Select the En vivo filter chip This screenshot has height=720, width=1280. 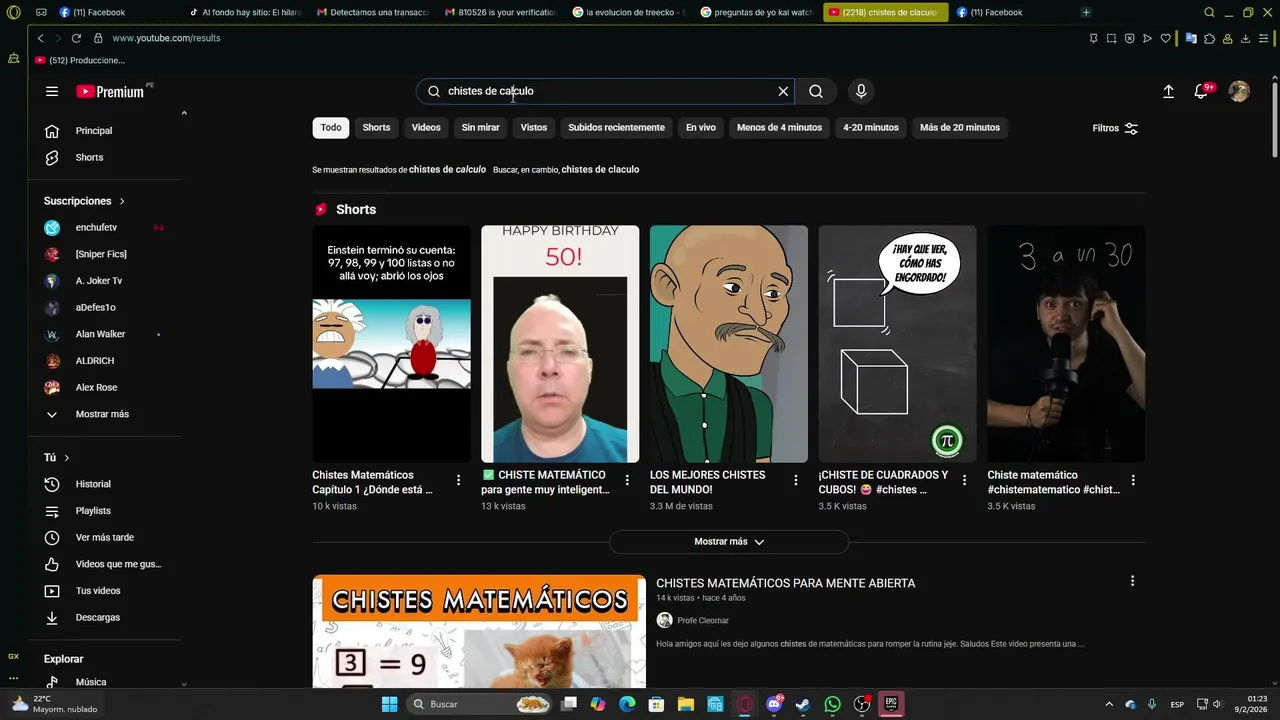[x=701, y=128]
